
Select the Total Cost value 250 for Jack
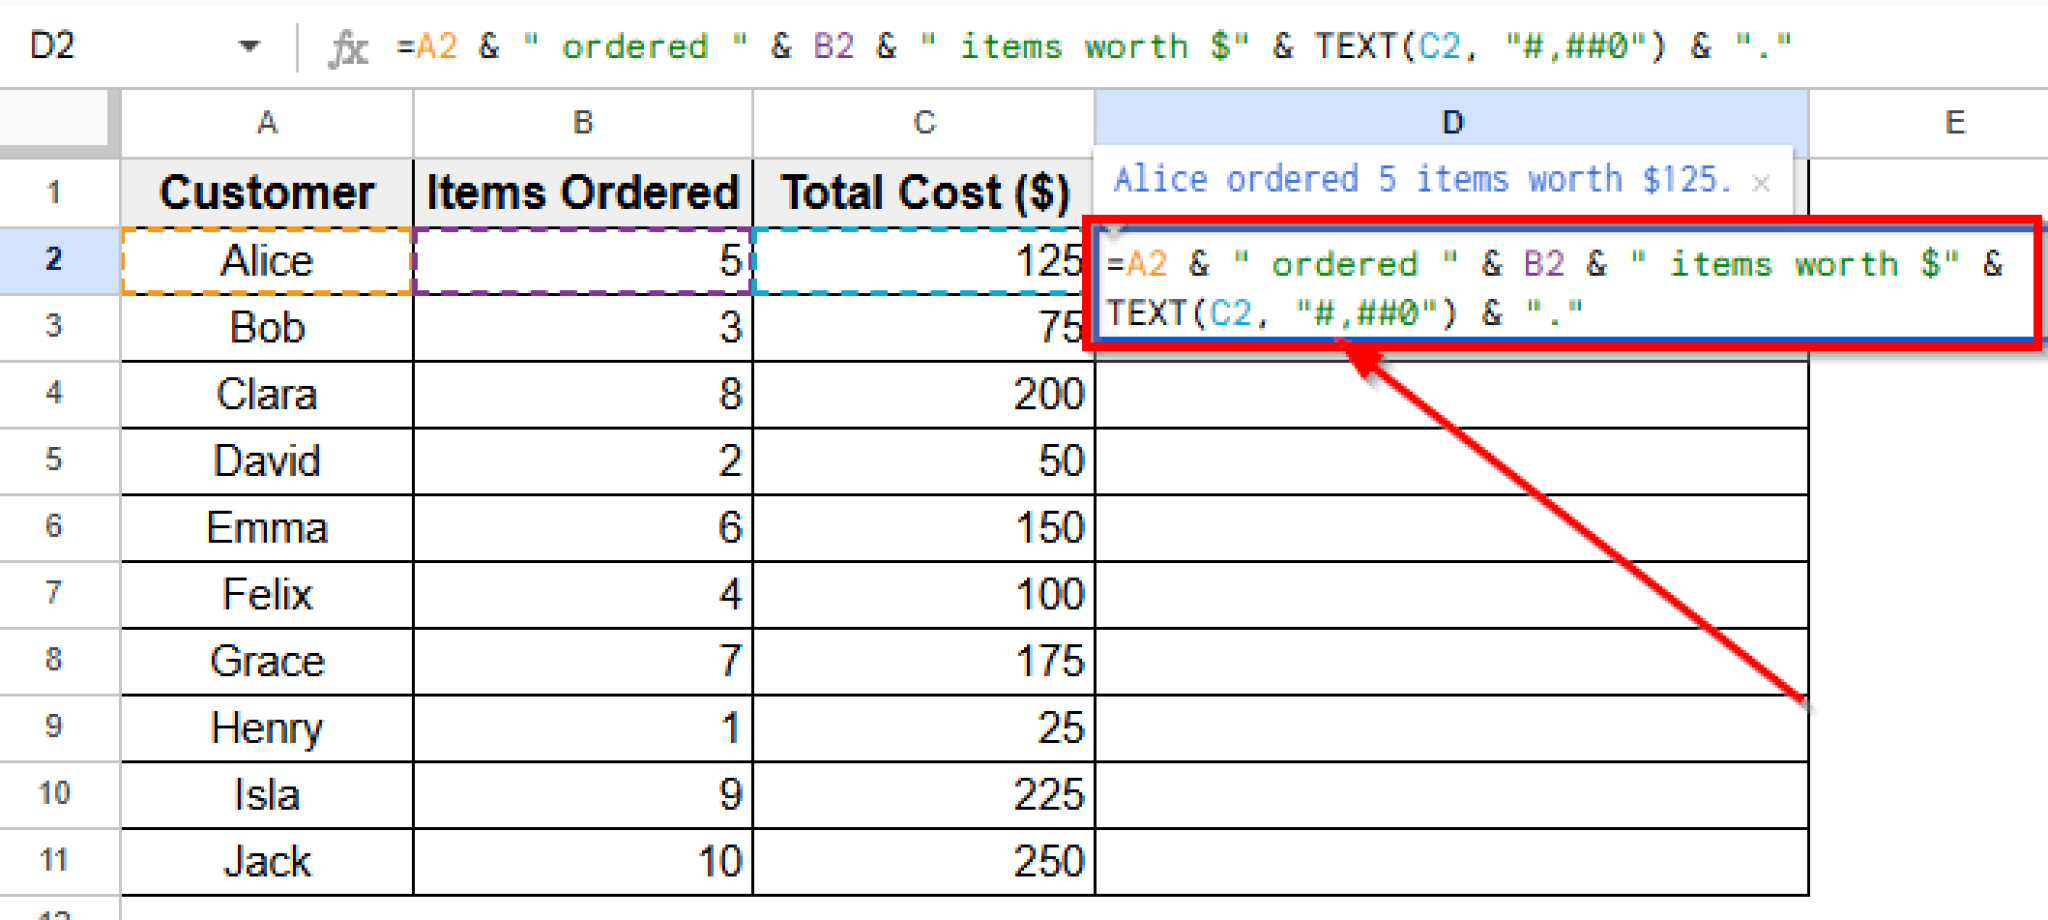tap(920, 861)
